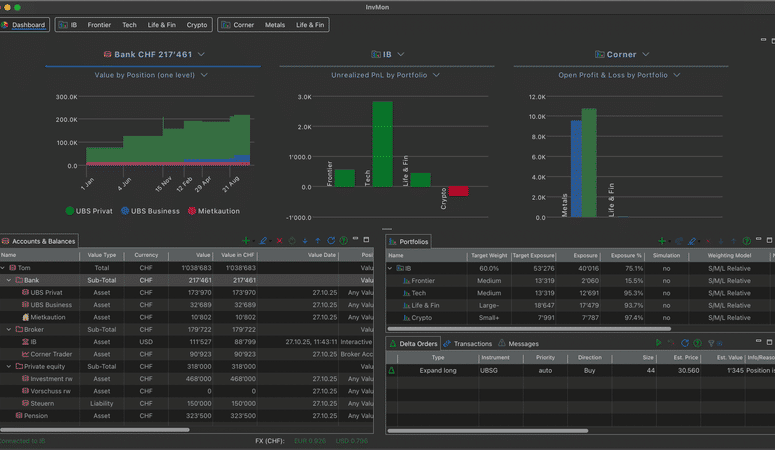The image size is (775, 450).
Task: Collapse the Broker group in accounts tree
Action: [x=9, y=329]
